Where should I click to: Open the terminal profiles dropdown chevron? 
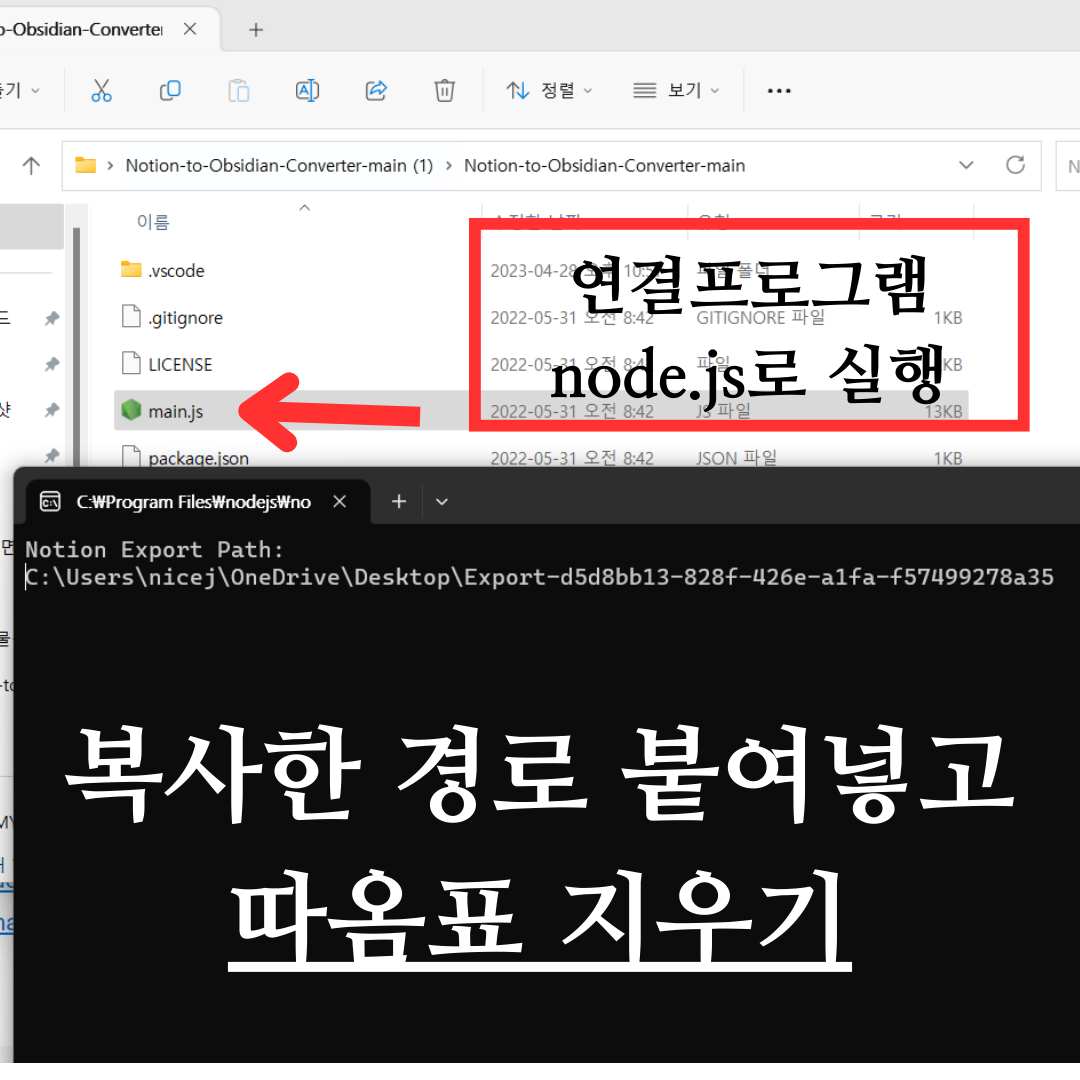point(442,502)
